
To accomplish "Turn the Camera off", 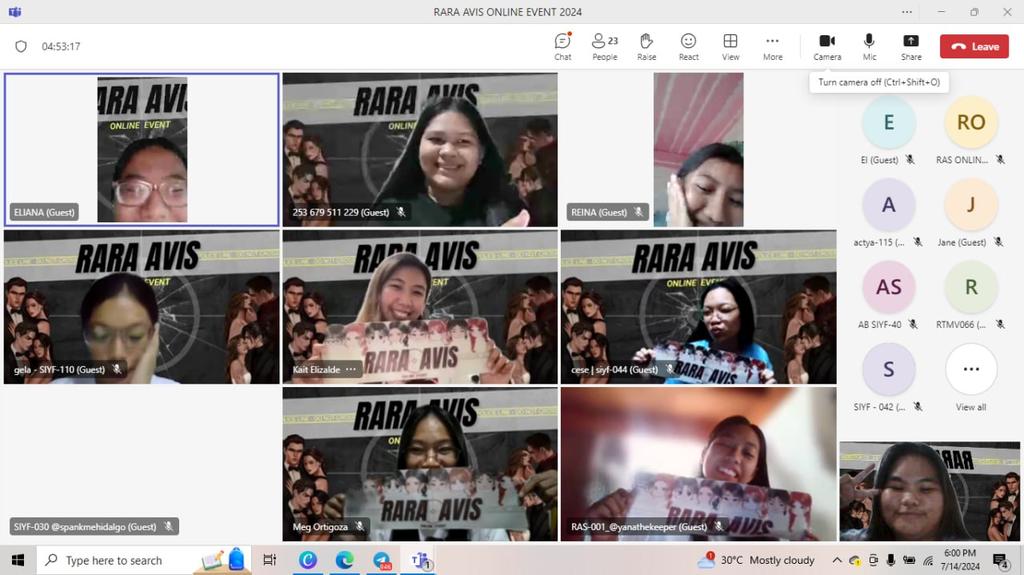I will (x=827, y=46).
